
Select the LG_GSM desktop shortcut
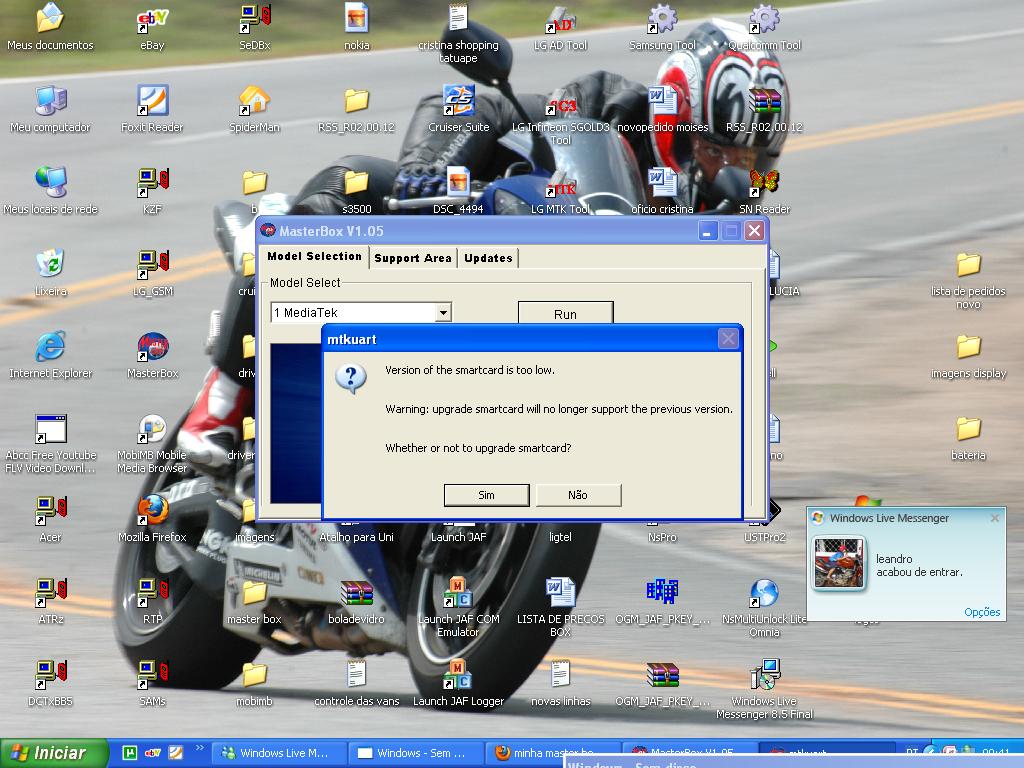(x=152, y=273)
